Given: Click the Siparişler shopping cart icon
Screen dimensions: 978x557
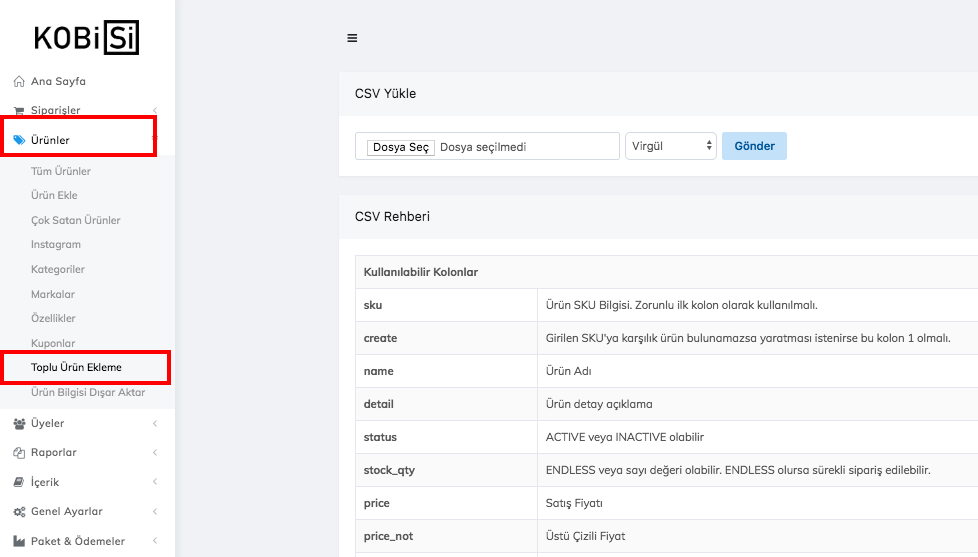Looking at the screenshot, I should click(19, 111).
